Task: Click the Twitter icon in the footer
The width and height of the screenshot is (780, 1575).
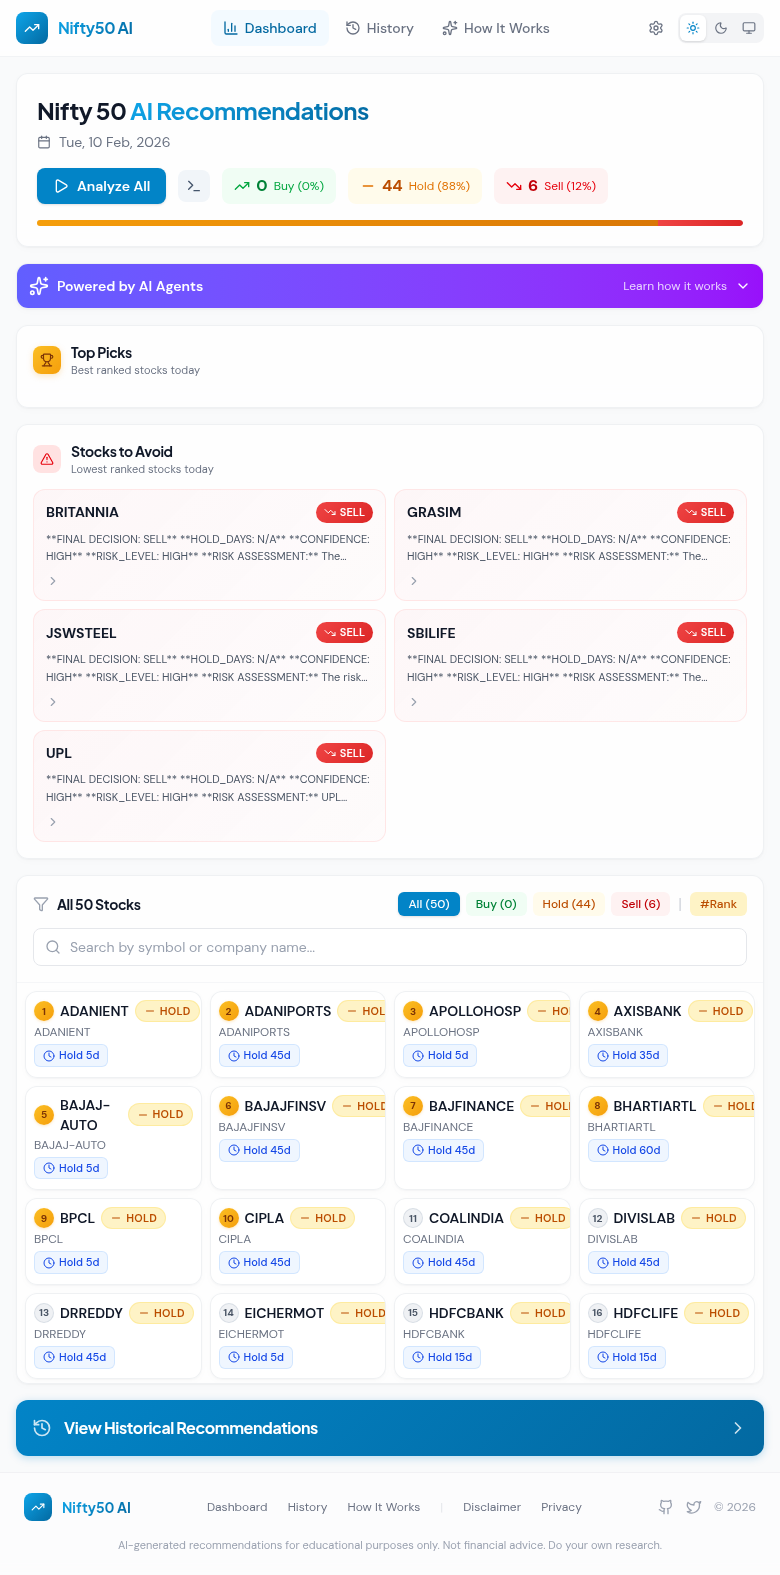Action: [694, 1507]
